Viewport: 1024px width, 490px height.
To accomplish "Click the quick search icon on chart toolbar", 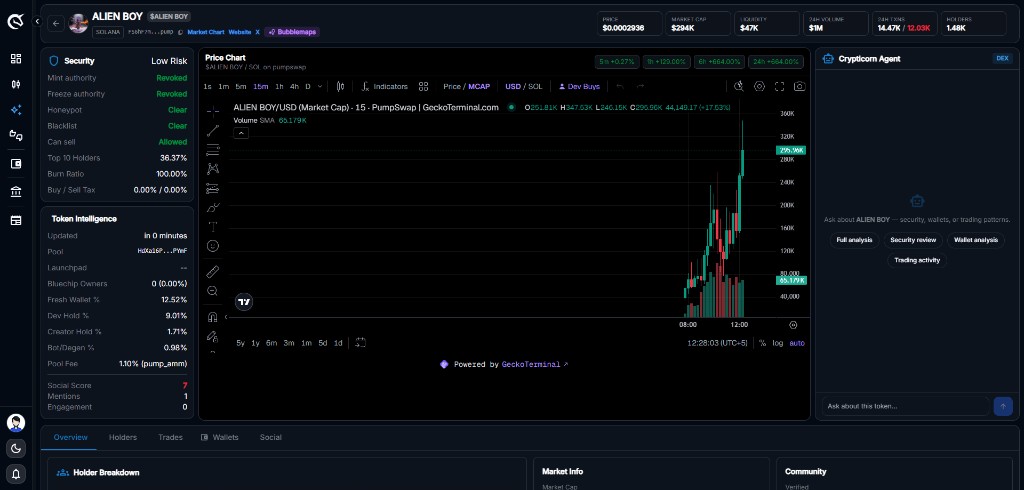I will tap(739, 86).
